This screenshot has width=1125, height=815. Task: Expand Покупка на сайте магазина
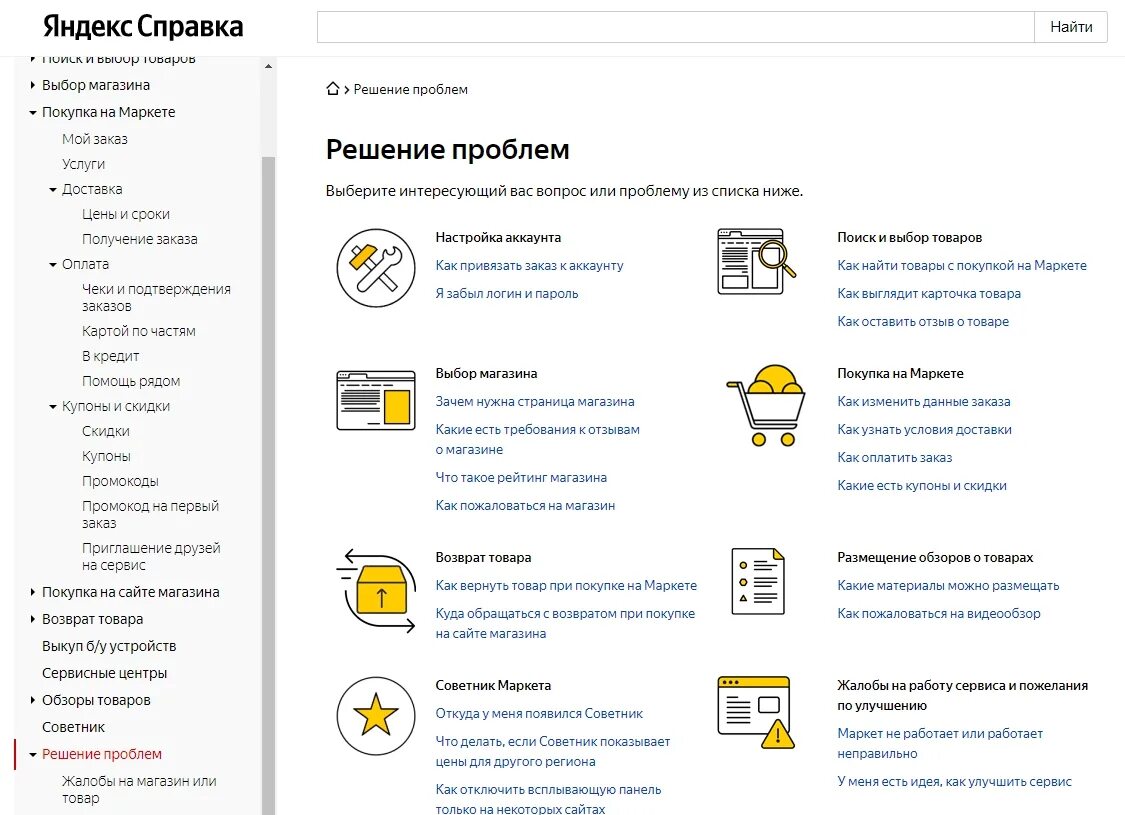tap(32, 592)
